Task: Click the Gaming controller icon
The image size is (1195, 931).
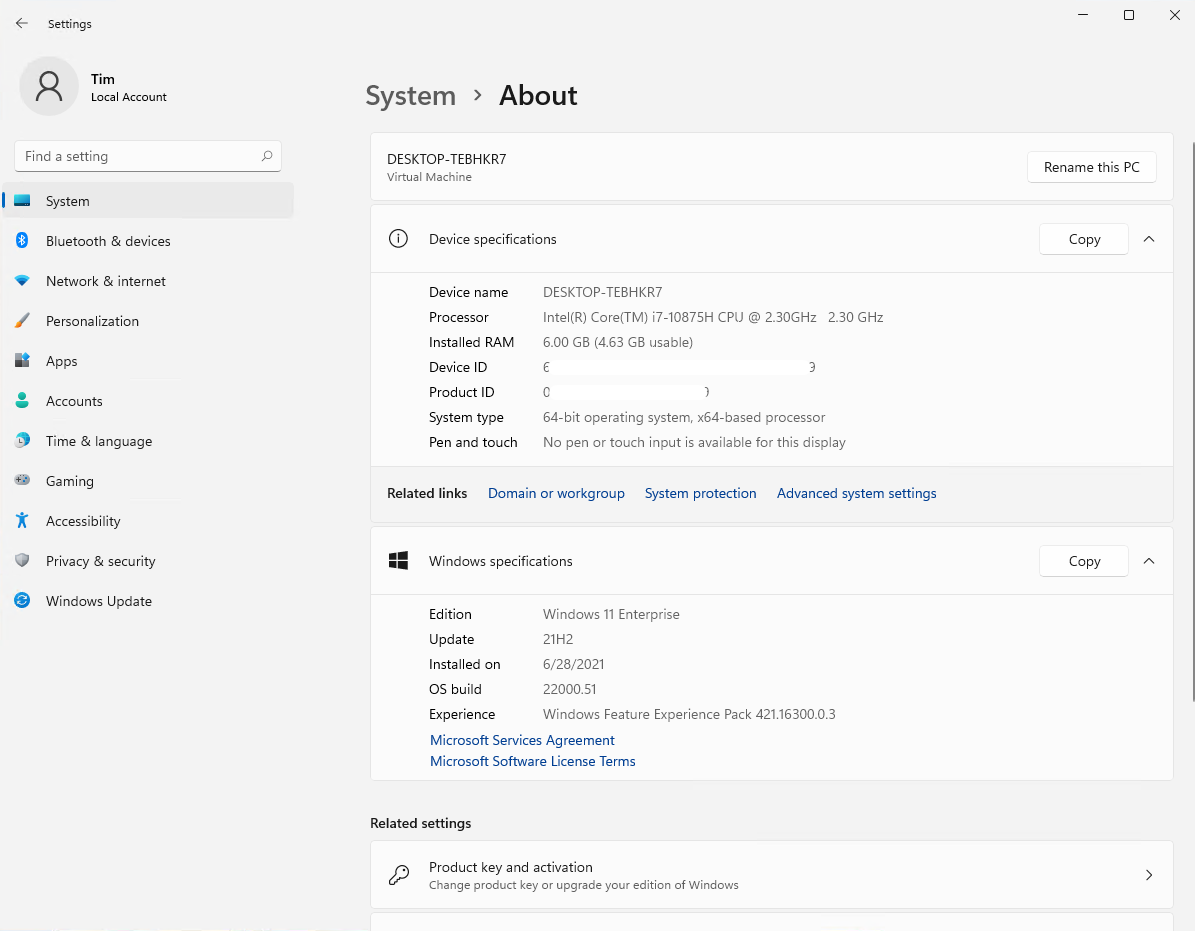Action: [22, 481]
